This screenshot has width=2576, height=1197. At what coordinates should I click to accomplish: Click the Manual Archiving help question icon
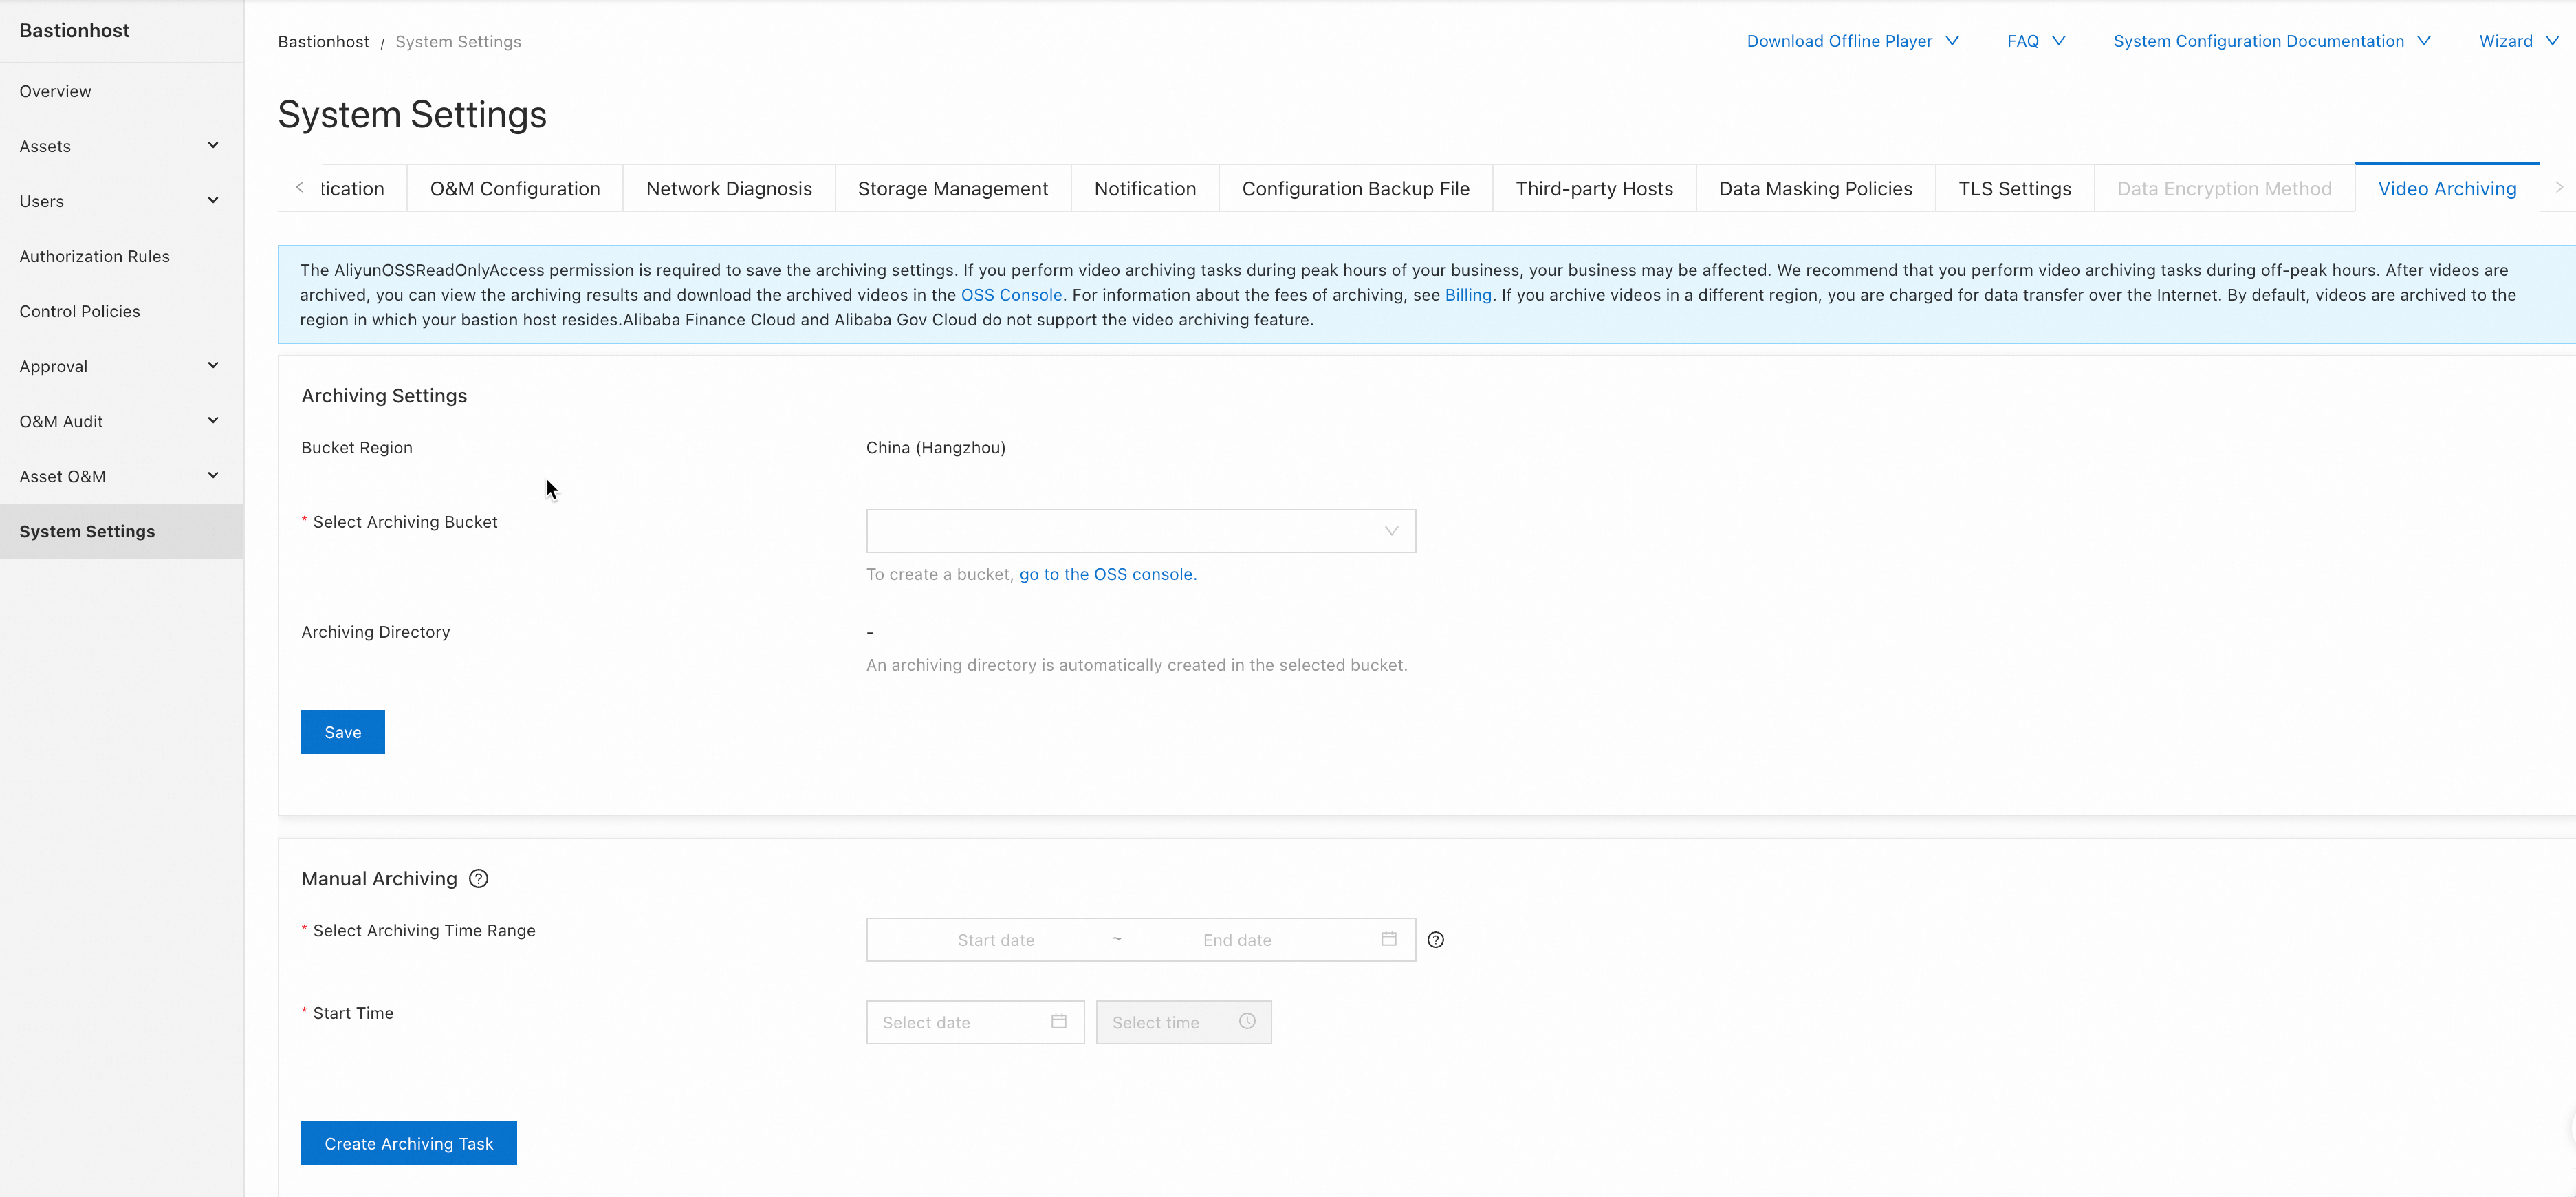[479, 878]
